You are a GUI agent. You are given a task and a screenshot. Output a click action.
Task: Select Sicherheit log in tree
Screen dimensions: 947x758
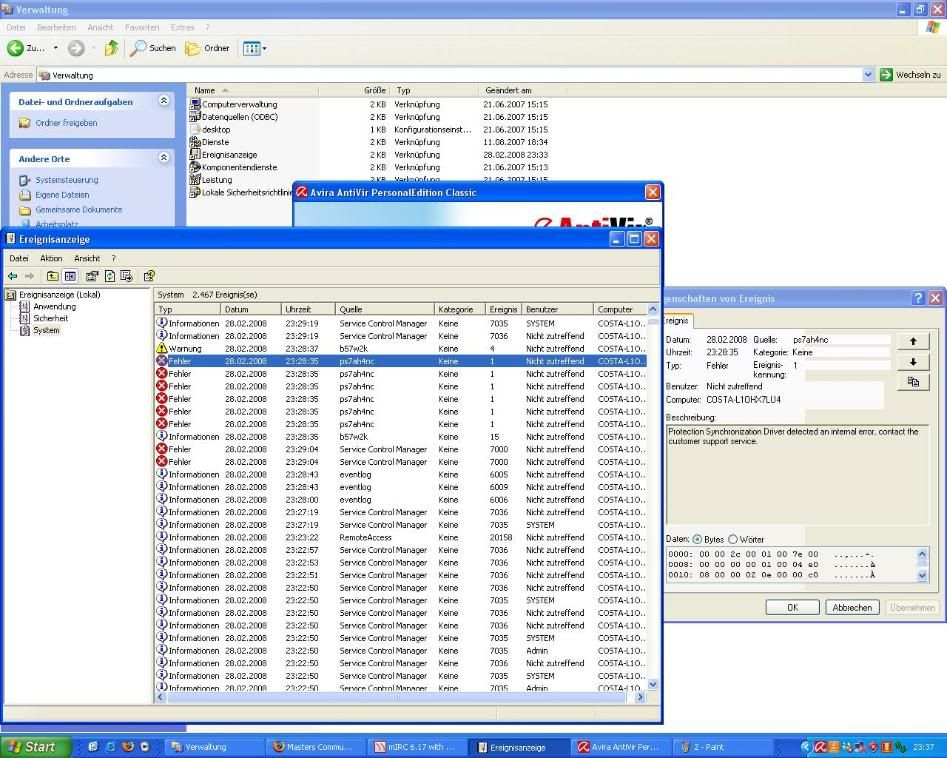coord(51,318)
